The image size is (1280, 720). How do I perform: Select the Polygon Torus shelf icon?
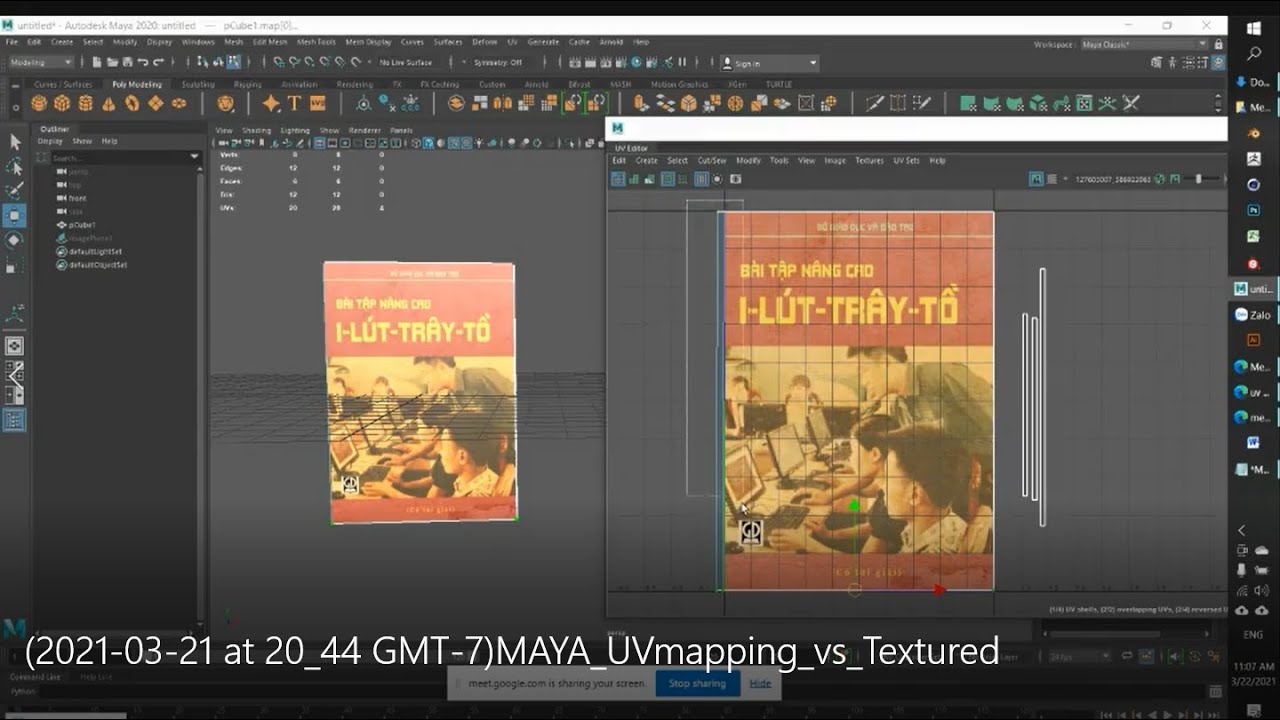click(x=132, y=103)
